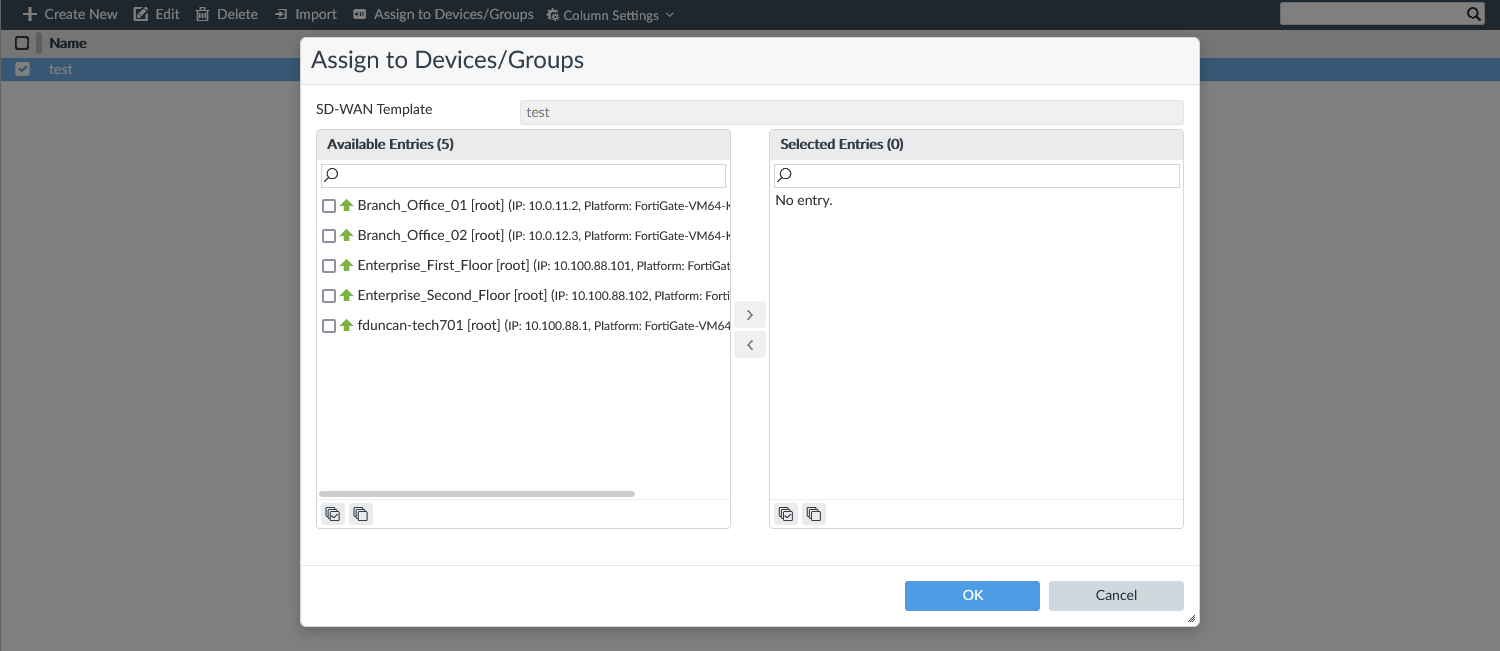Deselect all entries in Selected Entries list
This screenshot has width=1500, height=651.
[814, 514]
